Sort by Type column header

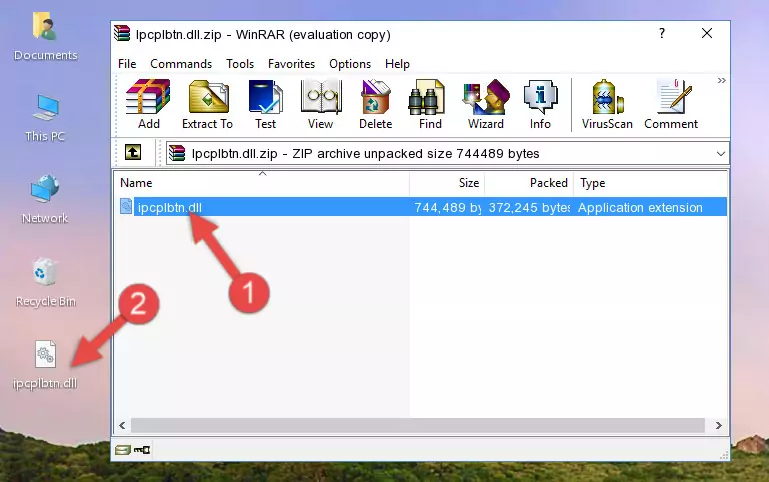pyautogui.click(x=650, y=183)
